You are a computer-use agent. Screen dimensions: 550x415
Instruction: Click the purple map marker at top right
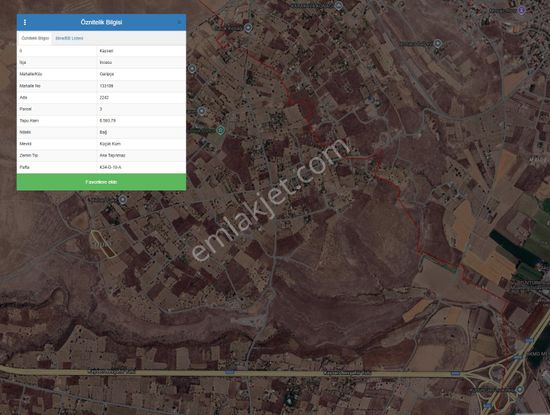(x=522, y=11)
